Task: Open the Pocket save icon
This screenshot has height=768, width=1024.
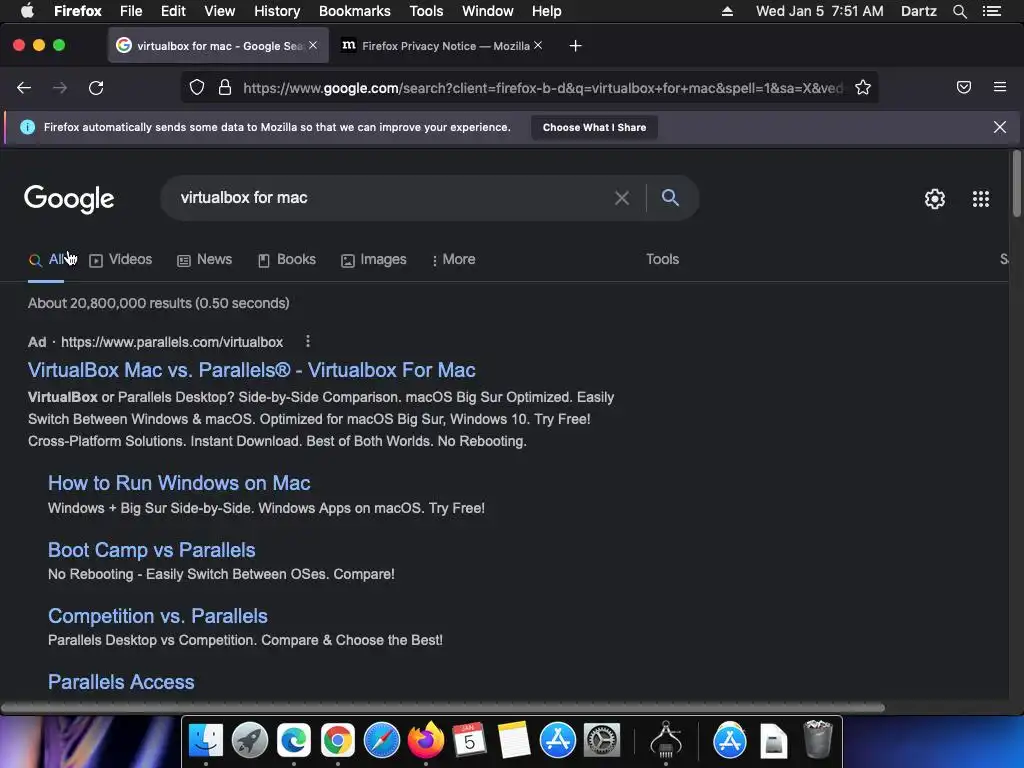Action: point(963,87)
